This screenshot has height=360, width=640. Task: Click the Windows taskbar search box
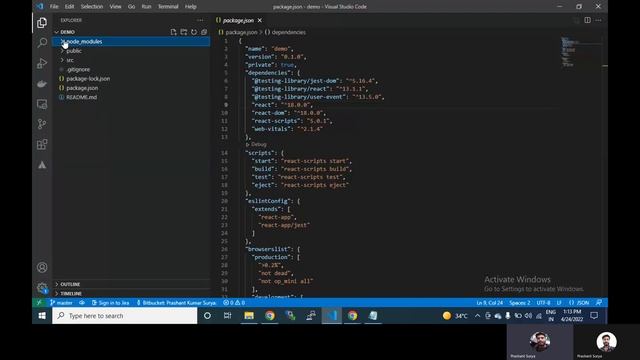(124, 316)
